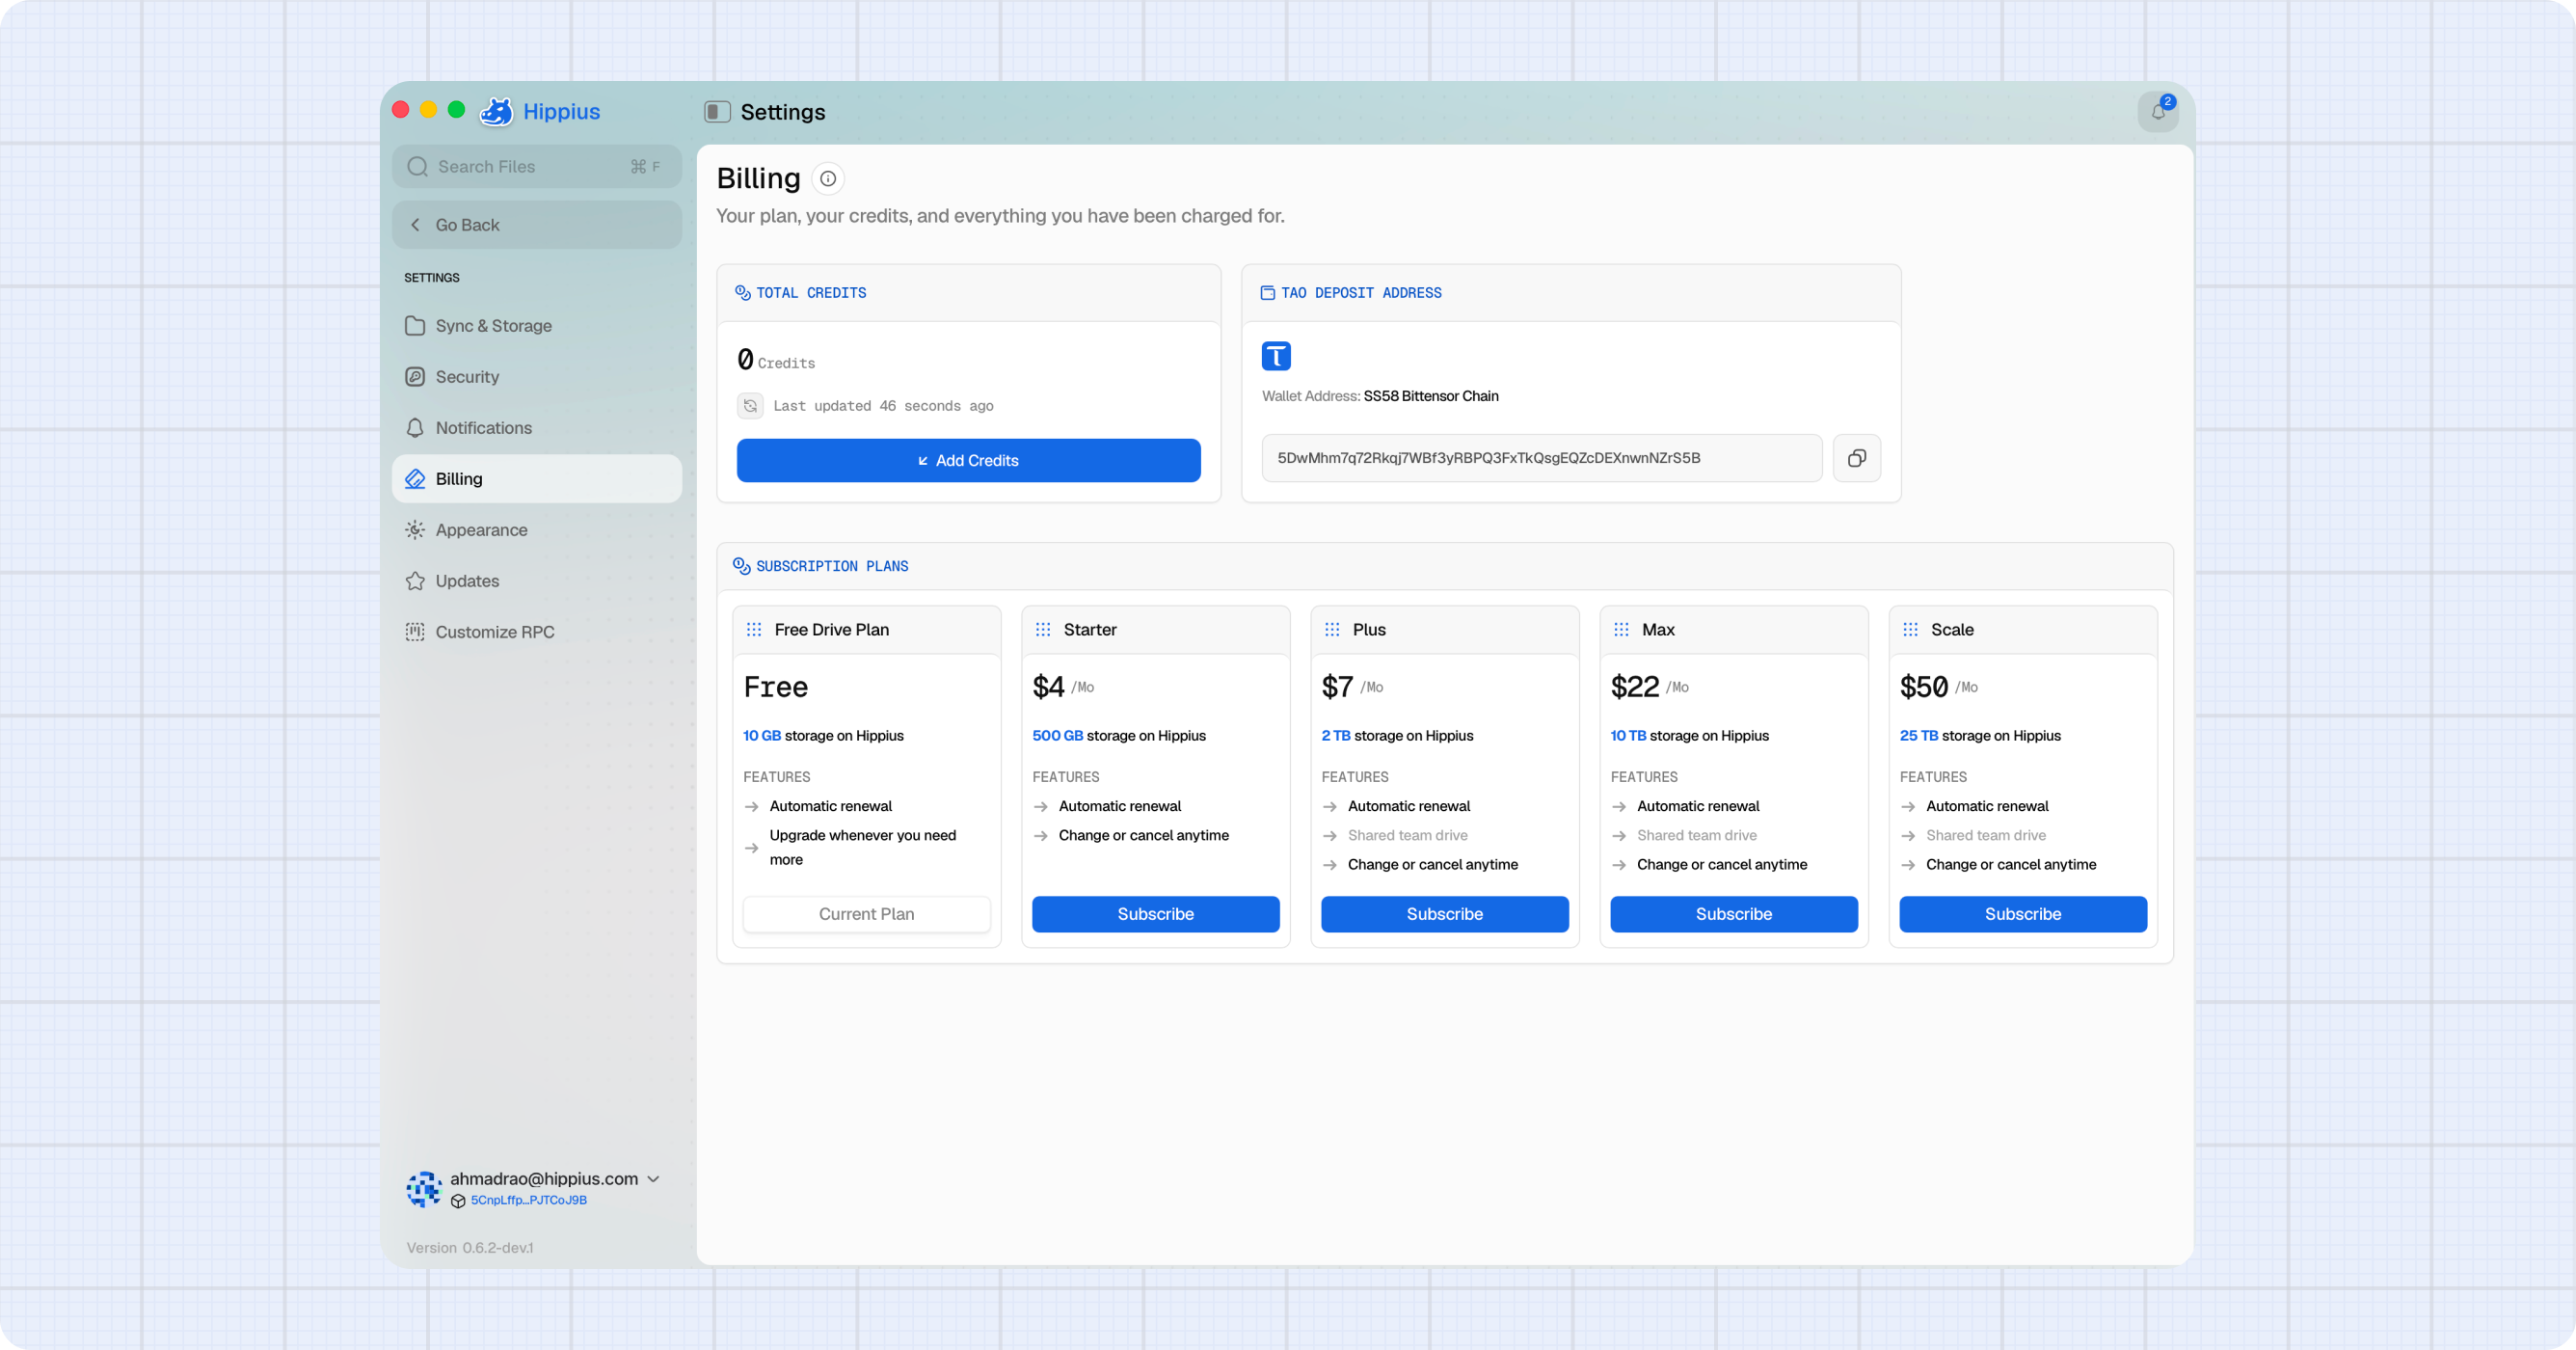This screenshot has height=1350, width=2576.
Task: Click the cube icon beside account address
Action: pos(458,1201)
